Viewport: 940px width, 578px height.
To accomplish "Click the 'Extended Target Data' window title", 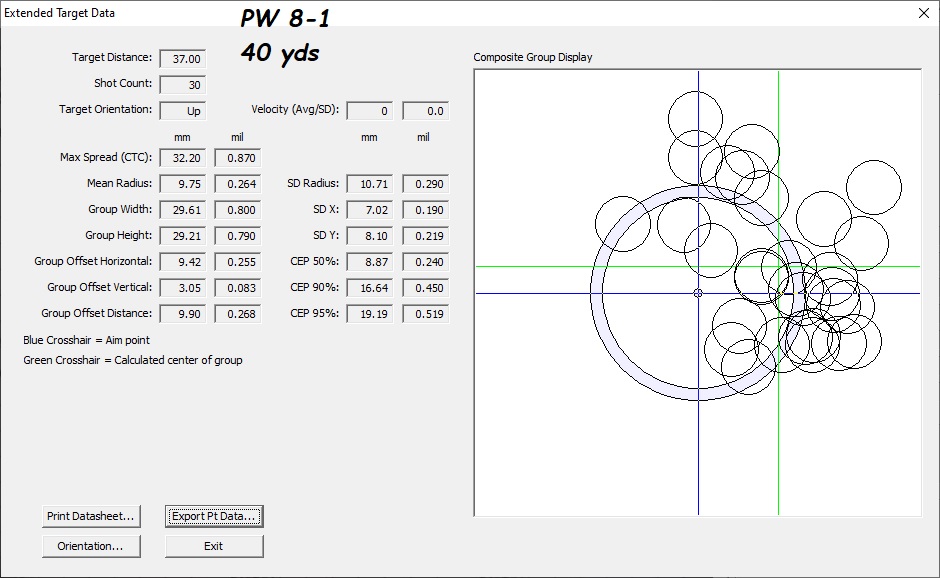I will tap(59, 13).
